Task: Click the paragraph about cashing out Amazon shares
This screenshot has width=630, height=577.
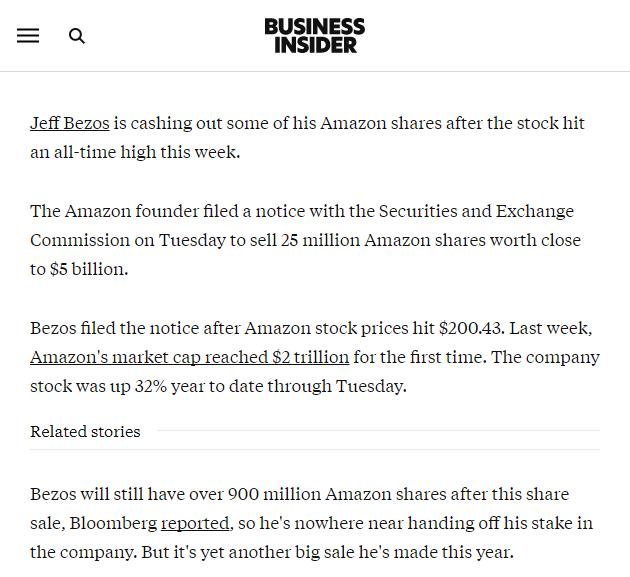Action: [x=307, y=137]
